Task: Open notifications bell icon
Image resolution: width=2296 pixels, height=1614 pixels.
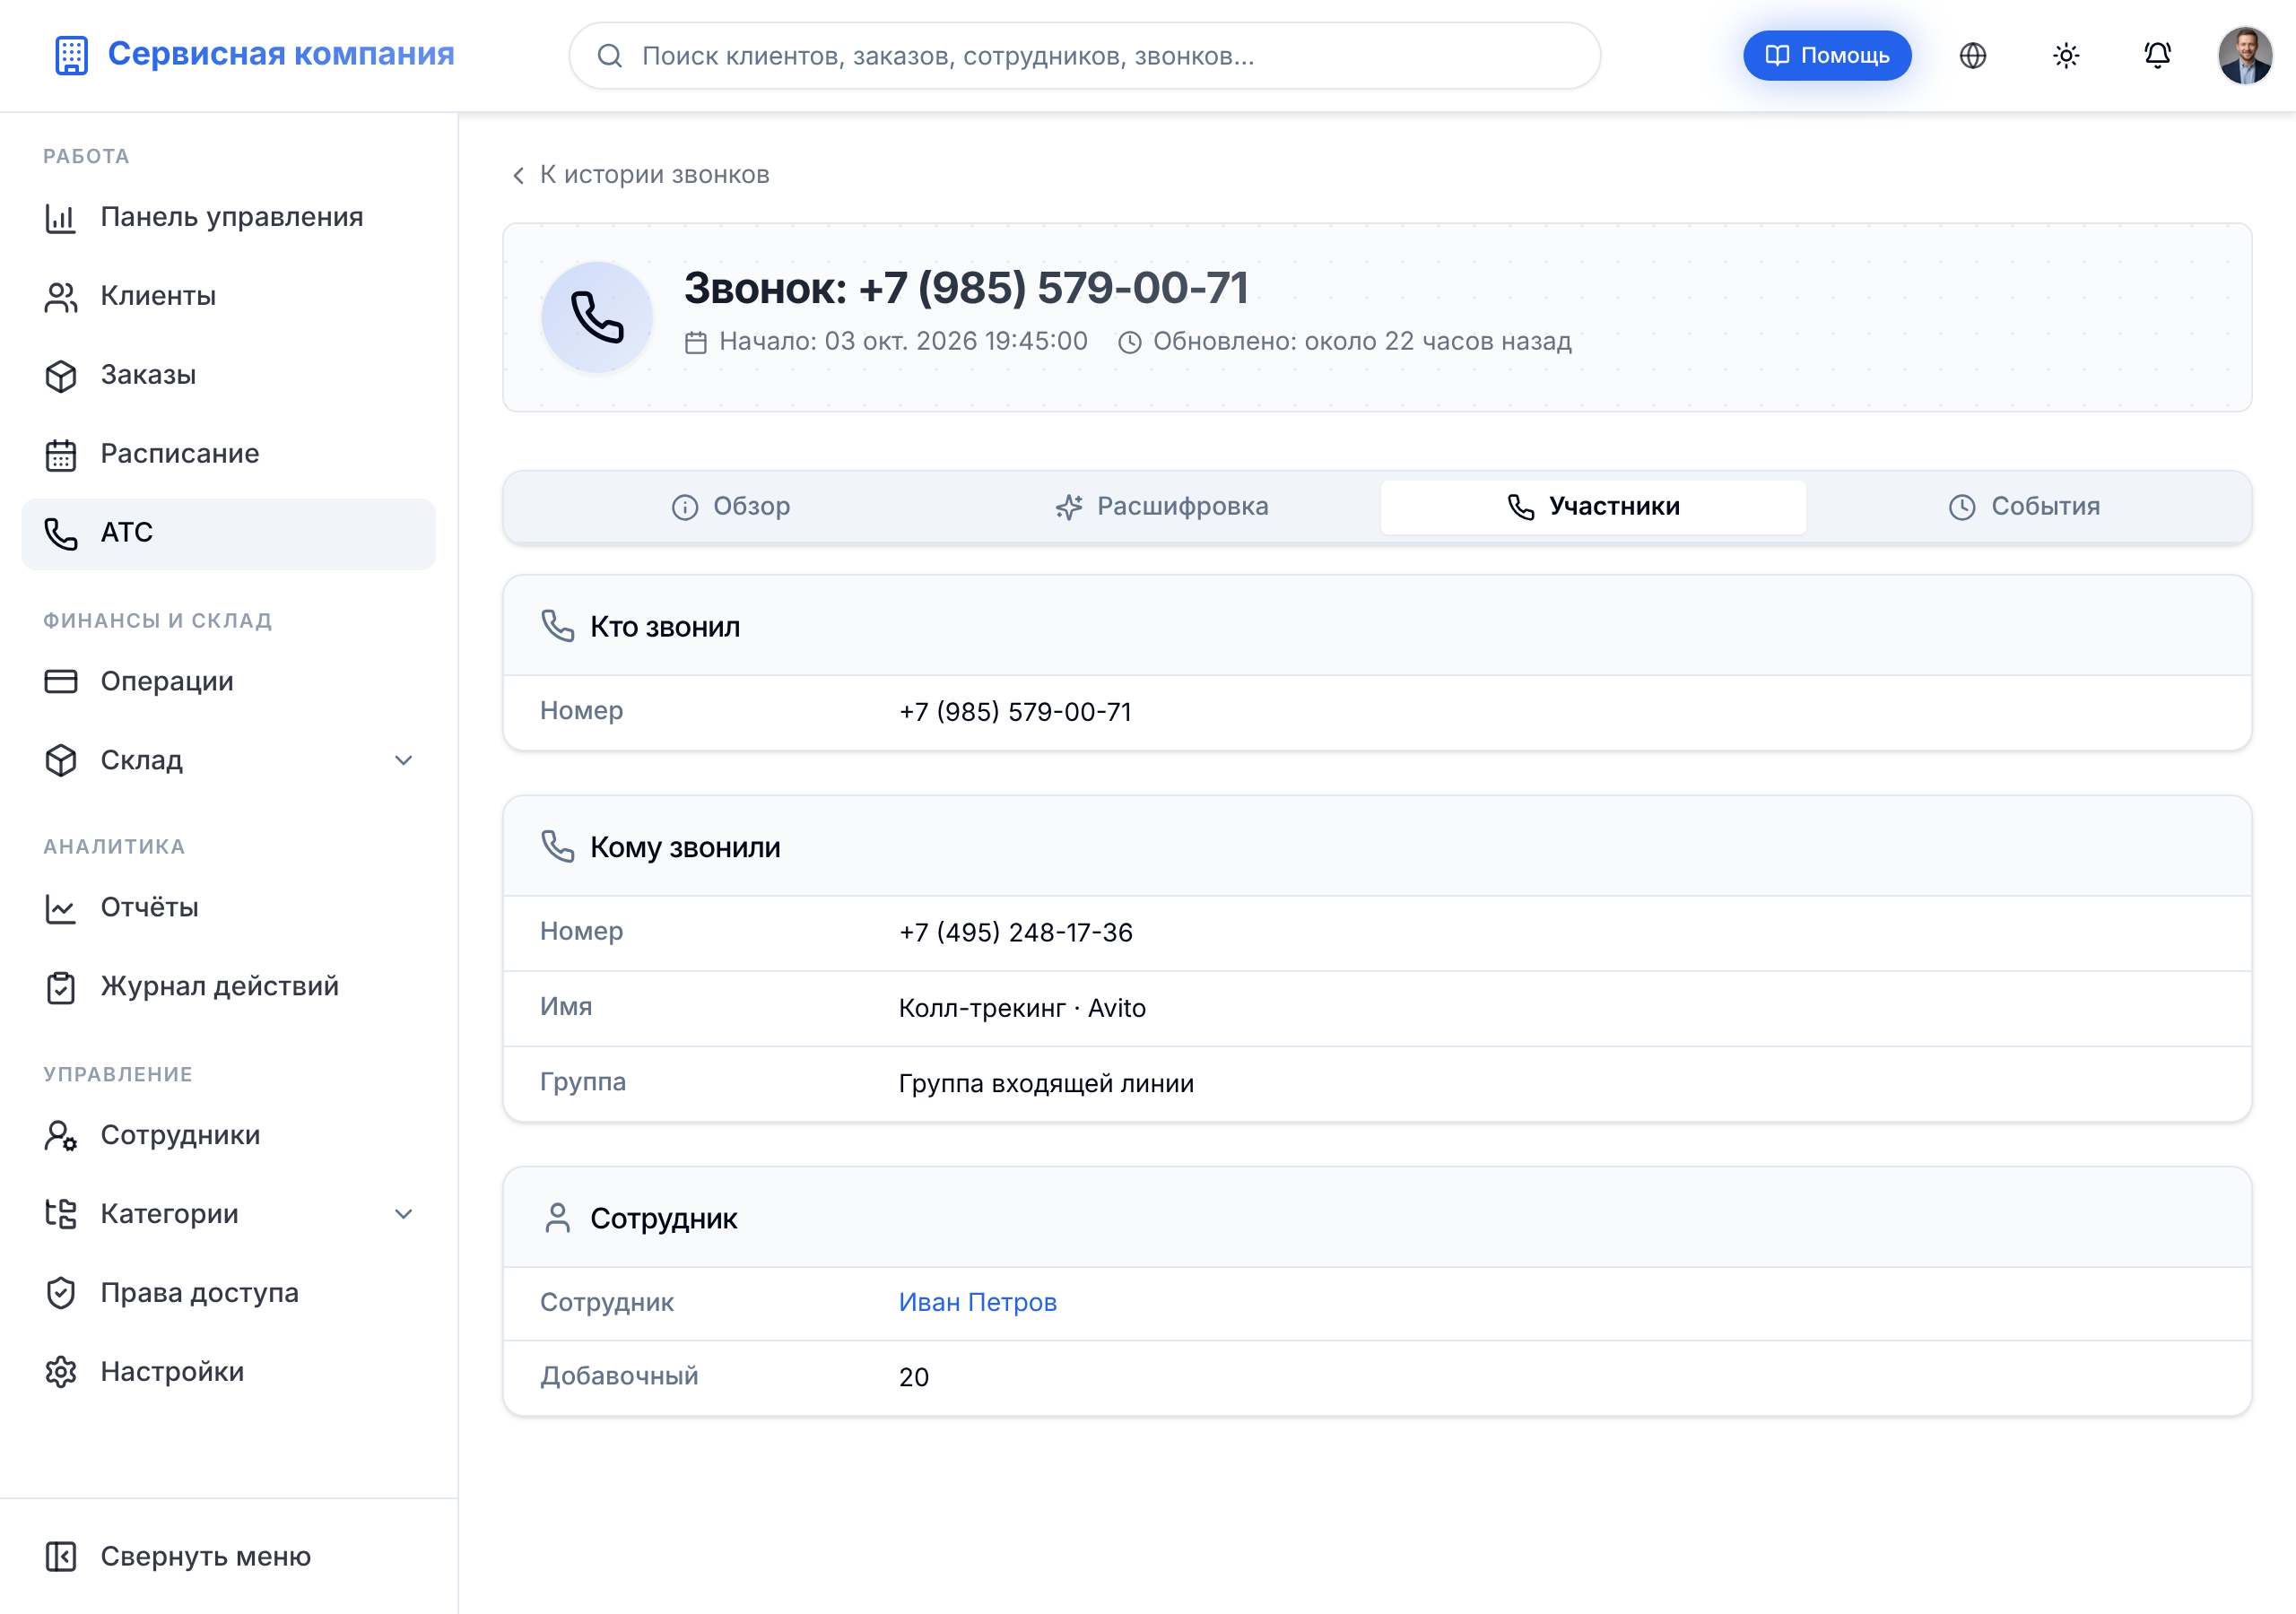Action: coord(2157,56)
